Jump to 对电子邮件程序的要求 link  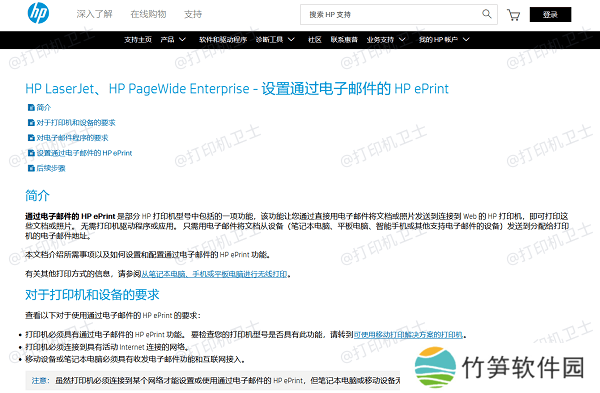click(72, 138)
